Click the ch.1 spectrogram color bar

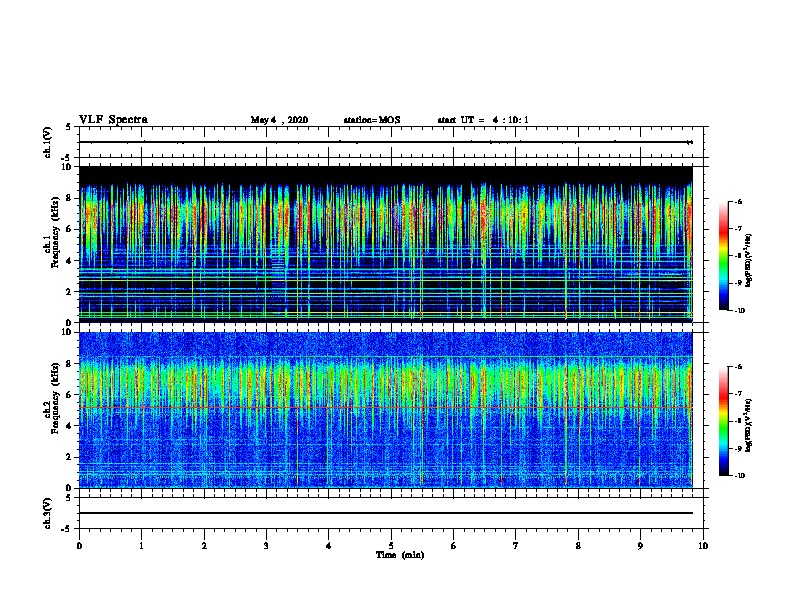(x=724, y=256)
